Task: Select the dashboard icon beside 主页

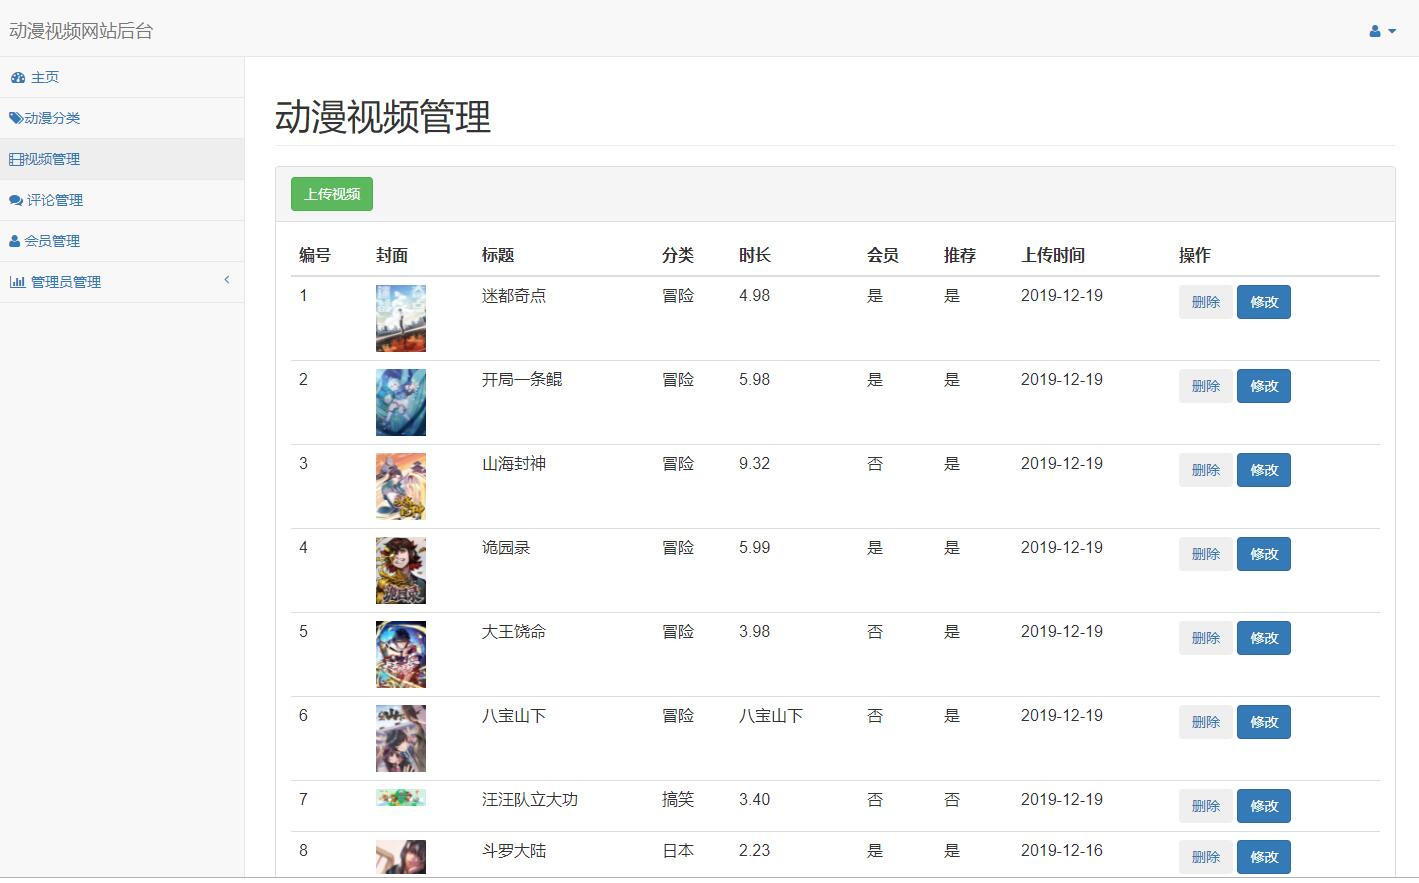Action: (x=17, y=77)
